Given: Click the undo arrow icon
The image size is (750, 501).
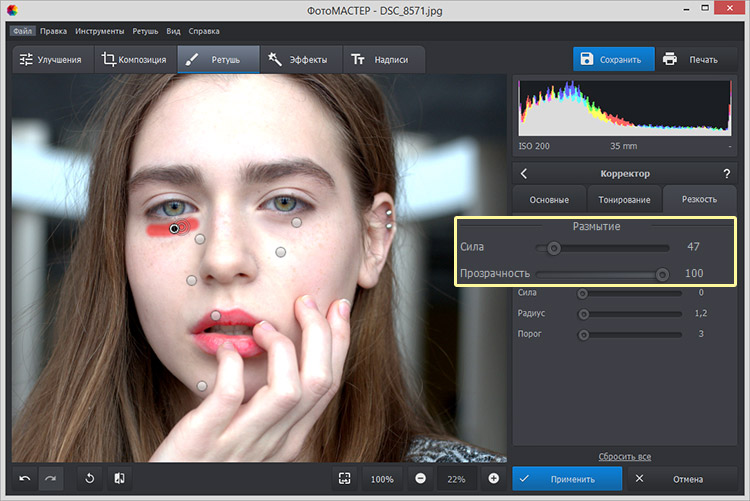Looking at the screenshot, I should coord(24,479).
